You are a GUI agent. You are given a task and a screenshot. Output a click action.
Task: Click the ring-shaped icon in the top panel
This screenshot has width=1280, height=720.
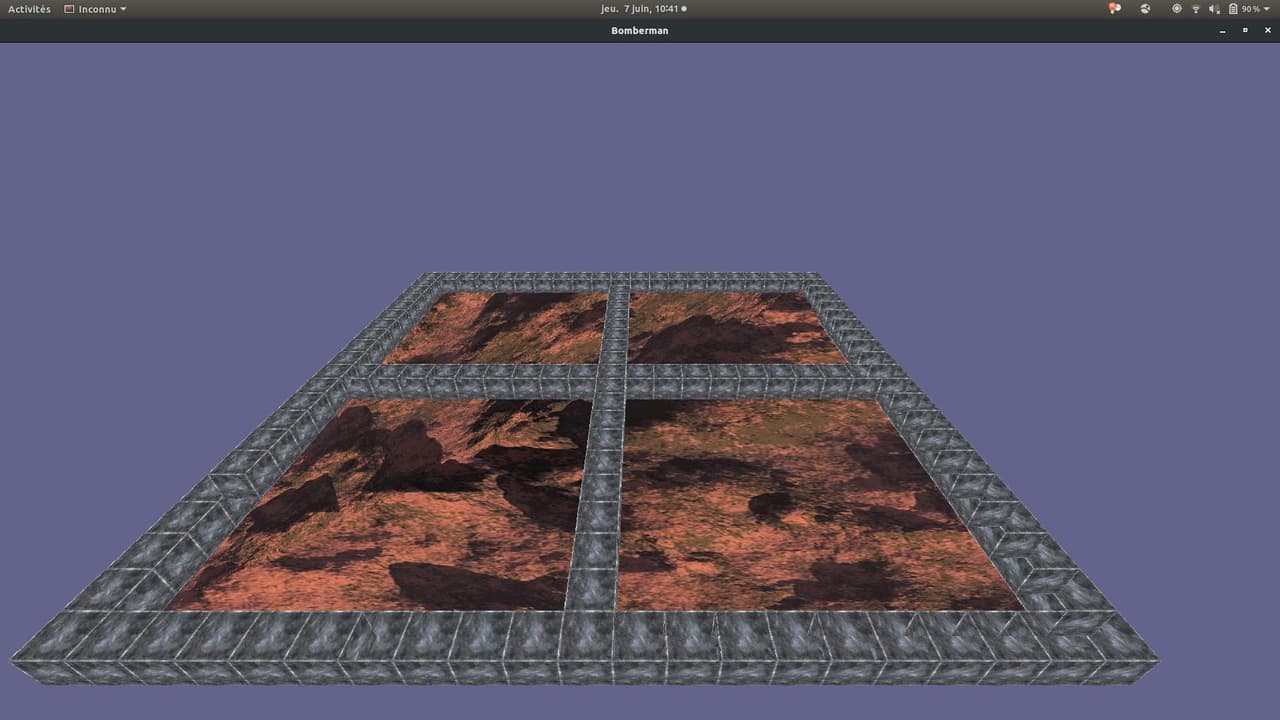point(1177,9)
